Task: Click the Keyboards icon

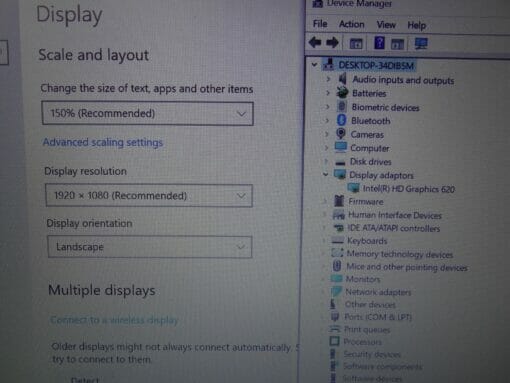Action: coord(338,240)
